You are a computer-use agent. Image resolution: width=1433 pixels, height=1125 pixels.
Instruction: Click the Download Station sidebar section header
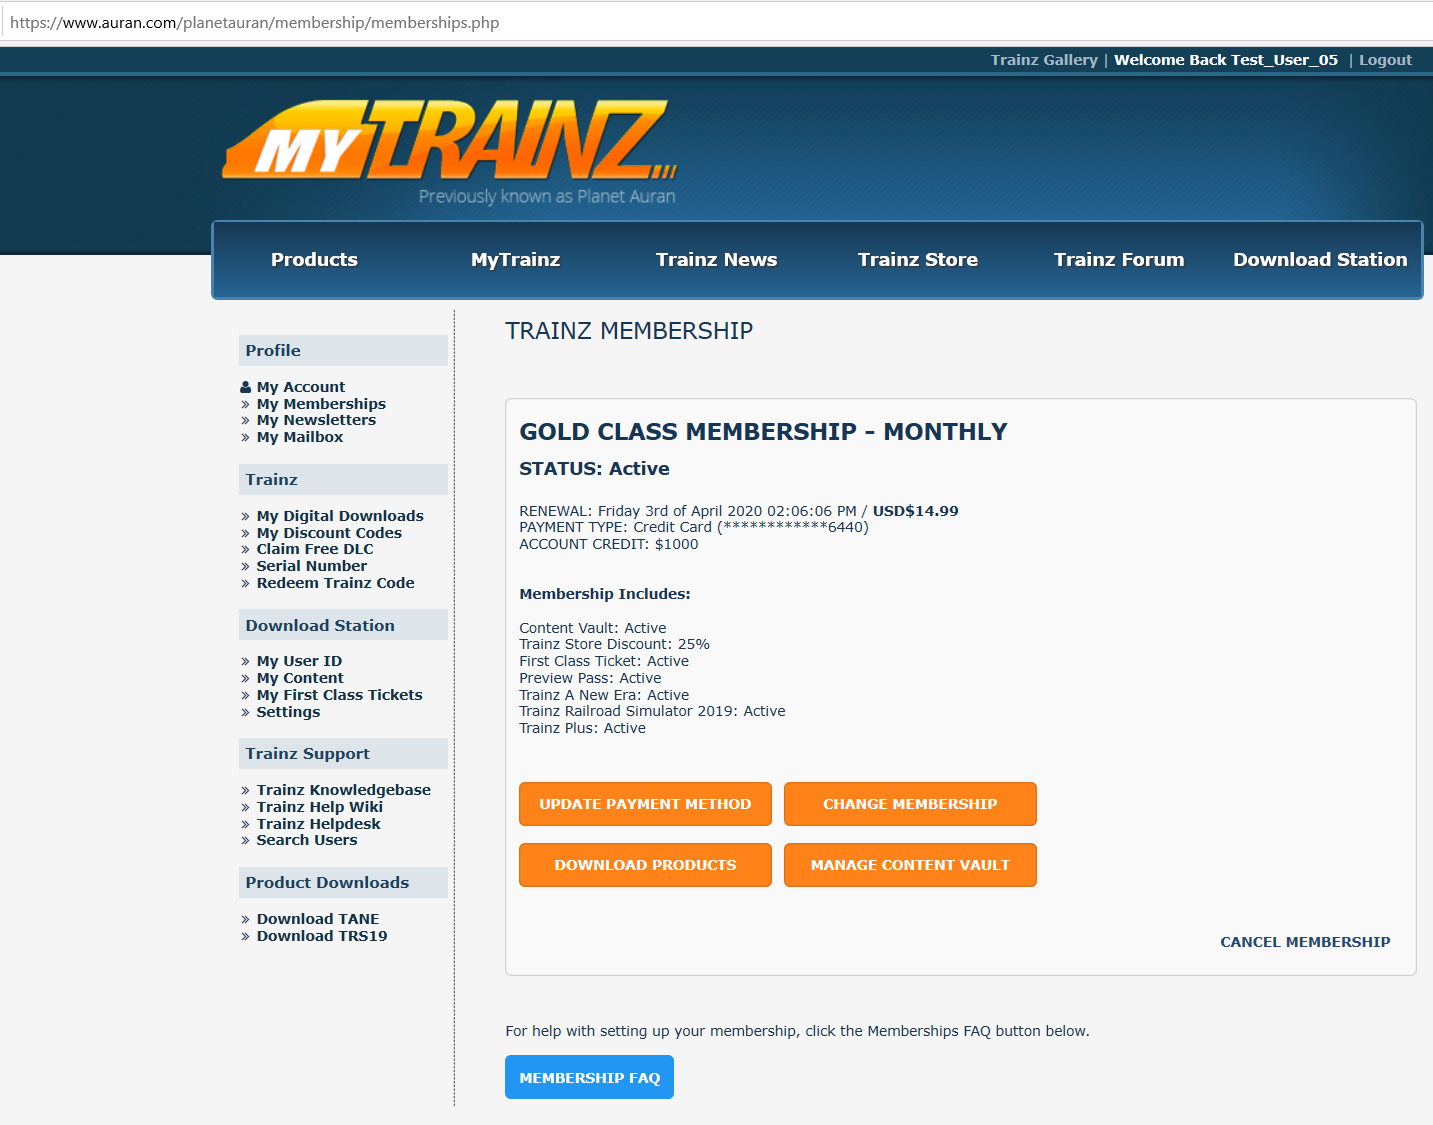click(343, 625)
